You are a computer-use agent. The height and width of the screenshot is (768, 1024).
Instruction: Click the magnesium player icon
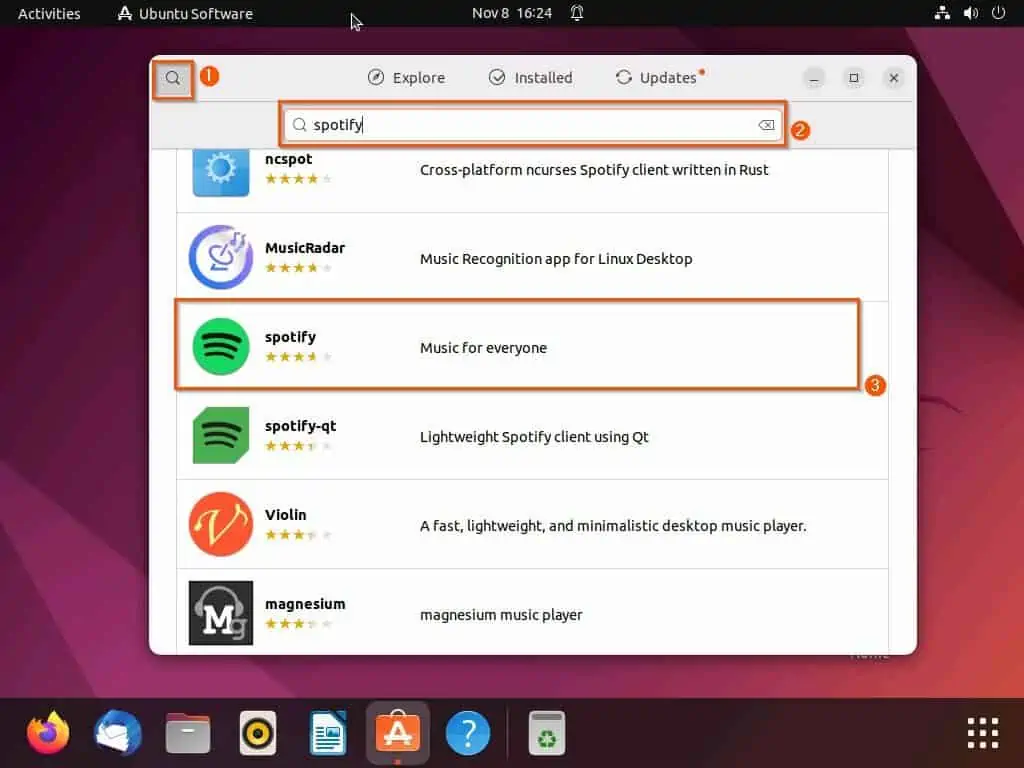tap(220, 613)
